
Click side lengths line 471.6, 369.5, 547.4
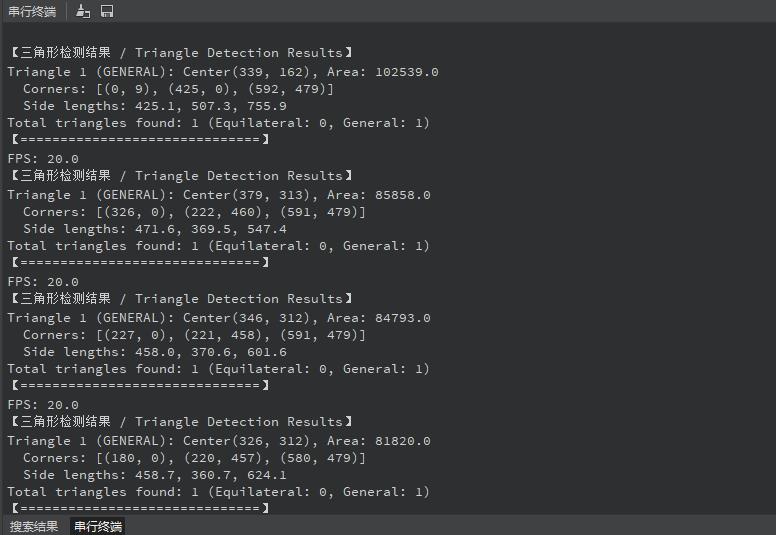[155, 229]
